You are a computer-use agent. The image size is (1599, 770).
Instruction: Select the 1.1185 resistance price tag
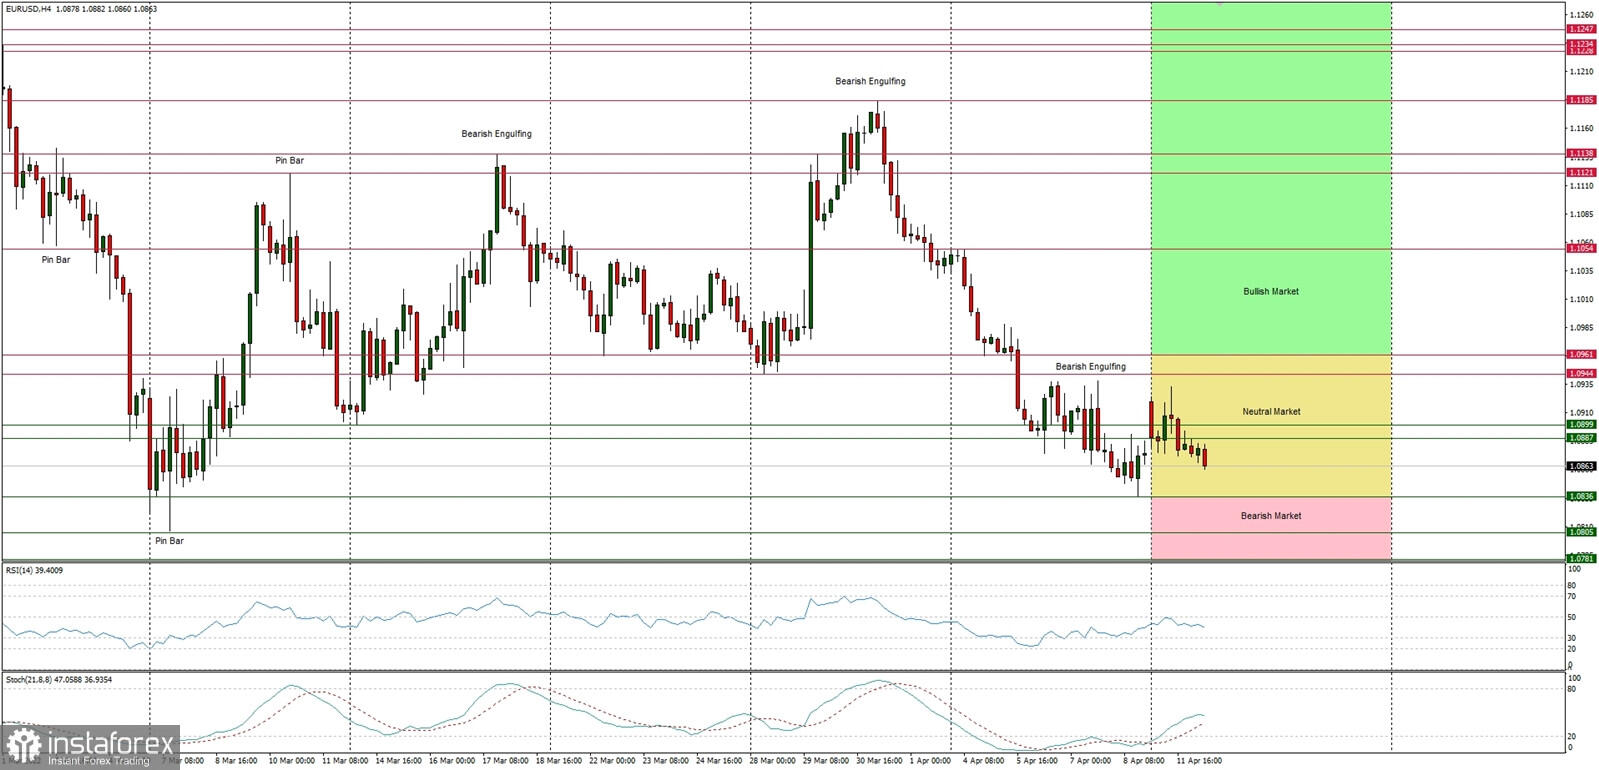1581,100
